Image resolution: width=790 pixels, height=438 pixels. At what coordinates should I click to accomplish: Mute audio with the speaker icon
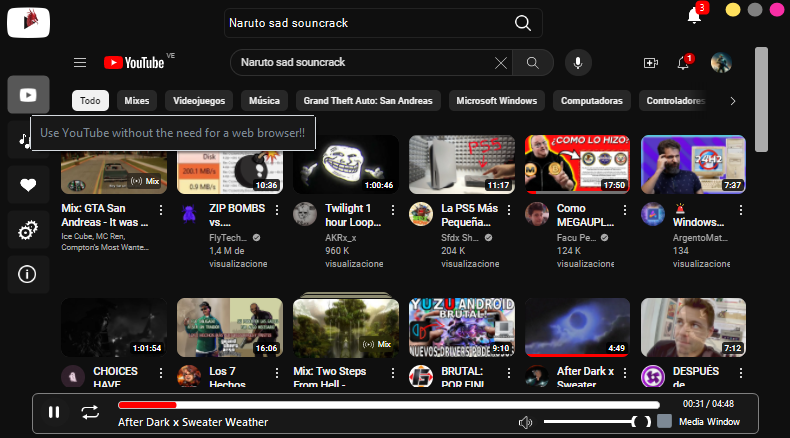[x=525, y=422]
